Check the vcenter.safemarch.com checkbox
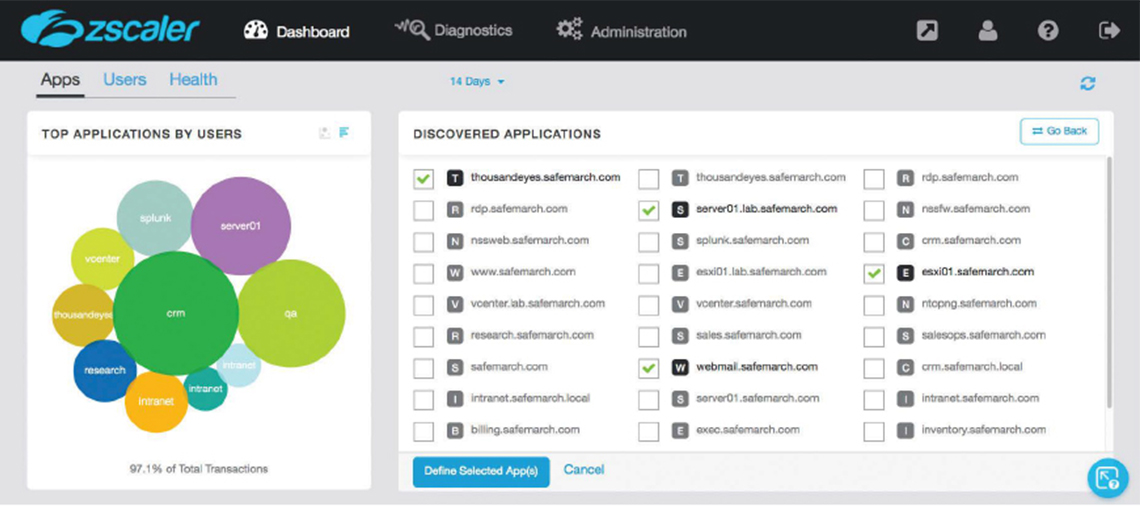Viewport: 1140px width, 506px height. (649, 305)
